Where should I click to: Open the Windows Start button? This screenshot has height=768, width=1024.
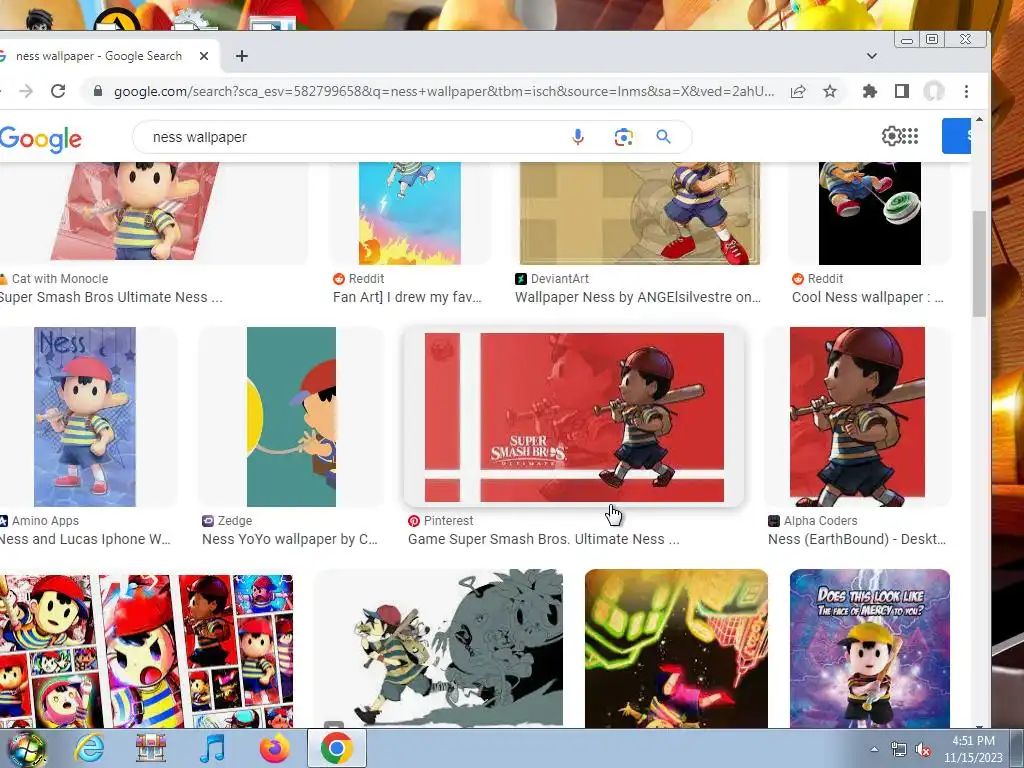tap(26, 749)
